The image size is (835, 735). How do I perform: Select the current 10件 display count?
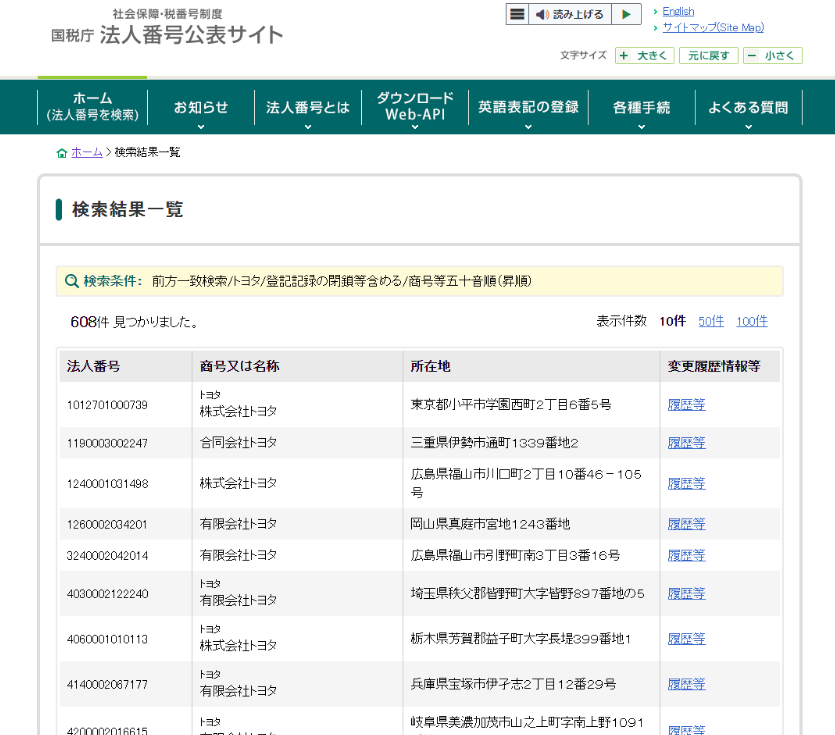(673, 321)
